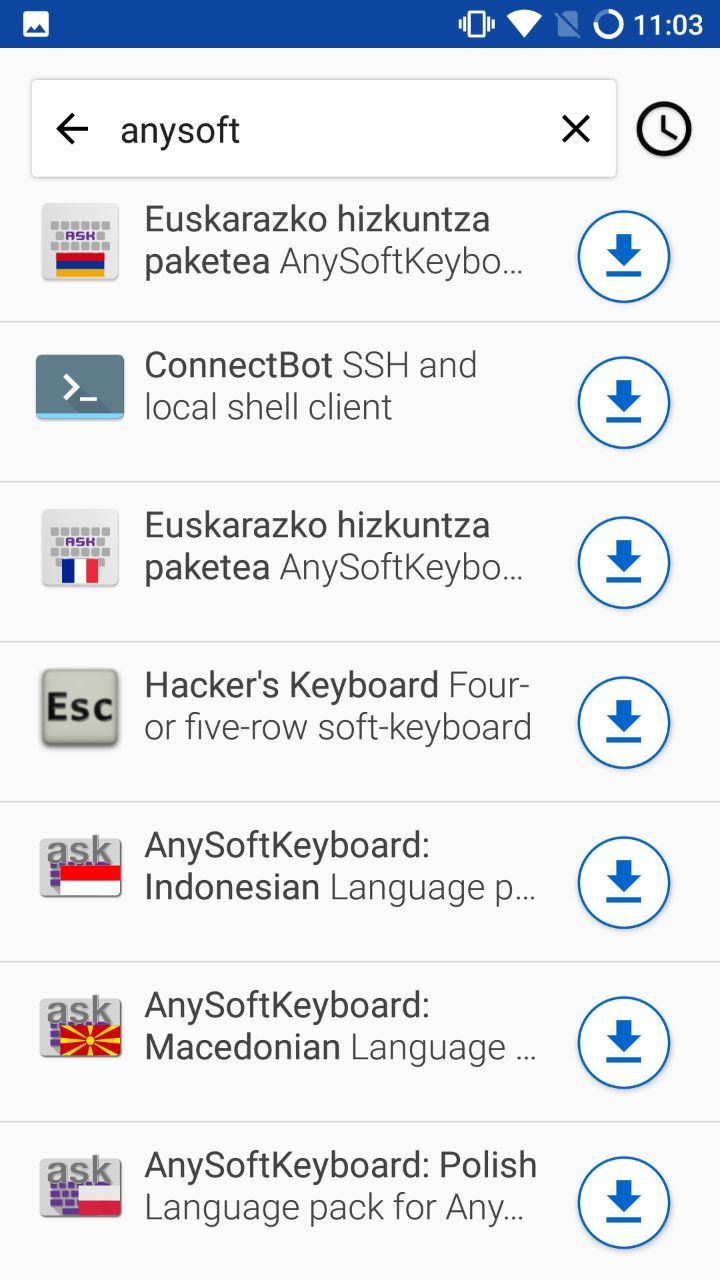The image size is (720, 1280).
Task: Download AnySoftKeyboard Polish language pack
Action: 624,1202
